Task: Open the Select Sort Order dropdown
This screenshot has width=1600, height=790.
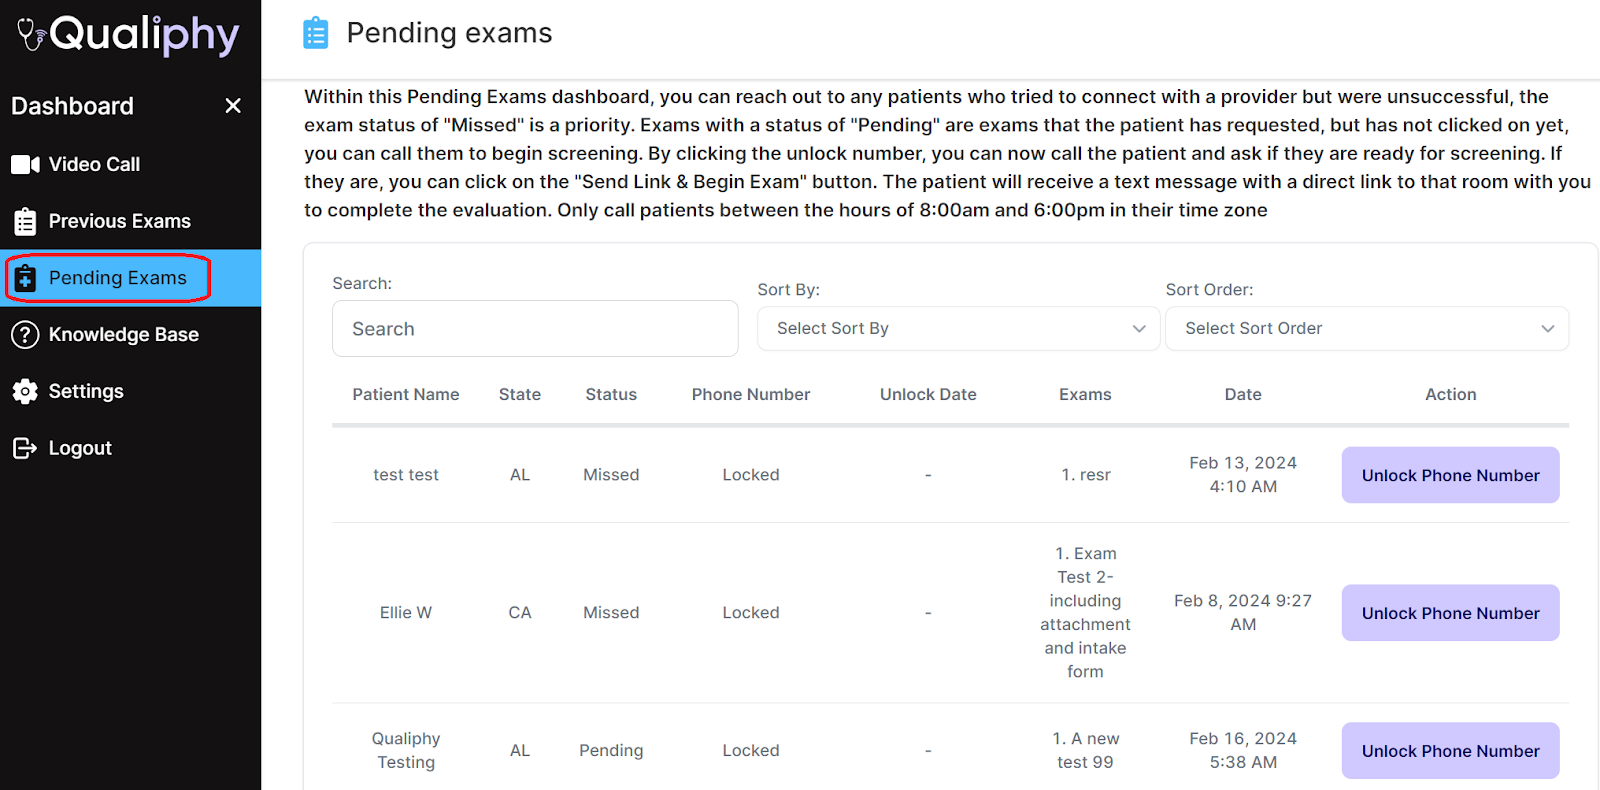Action: [1366, 329]
